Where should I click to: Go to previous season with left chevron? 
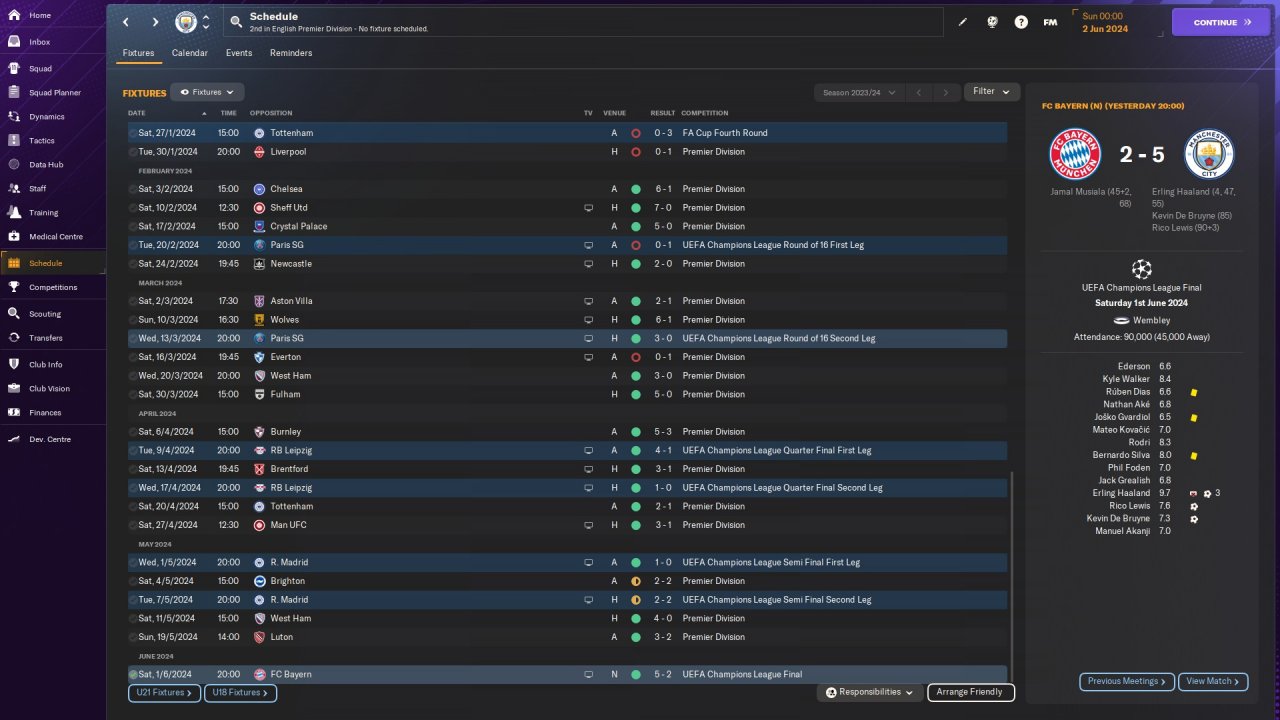919,92
